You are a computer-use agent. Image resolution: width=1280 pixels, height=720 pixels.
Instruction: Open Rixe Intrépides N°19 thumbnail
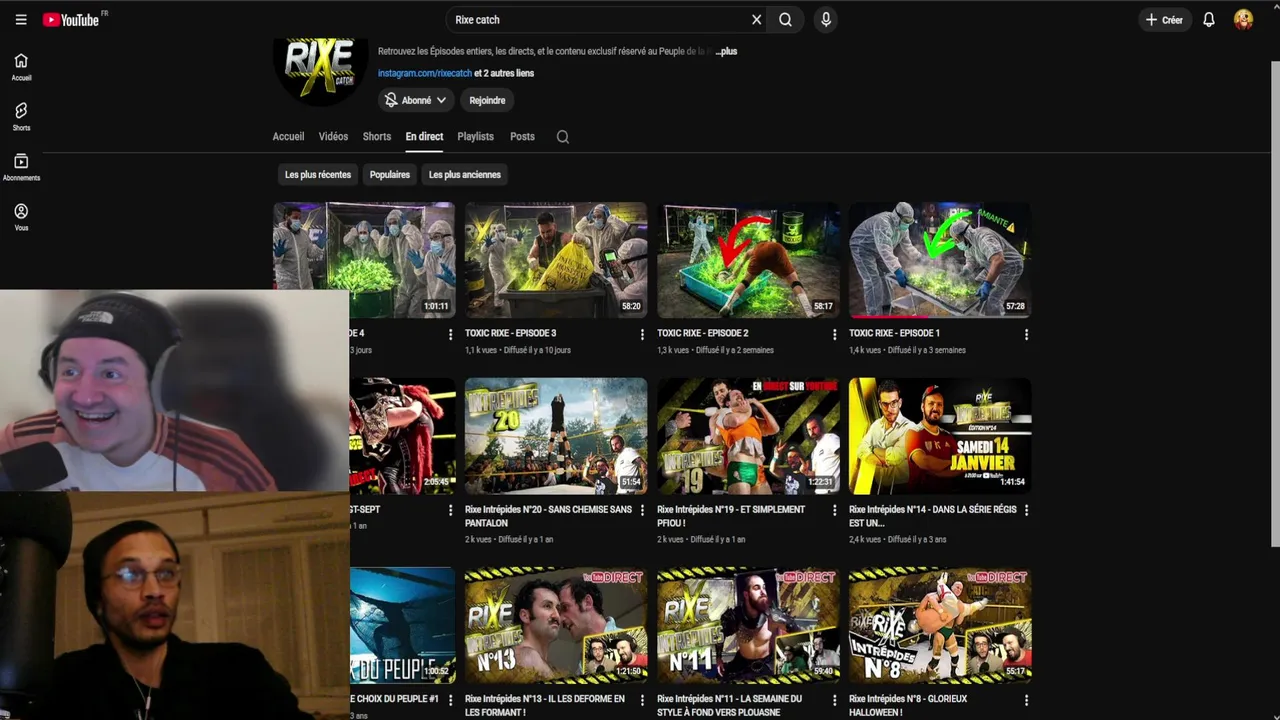748,436
